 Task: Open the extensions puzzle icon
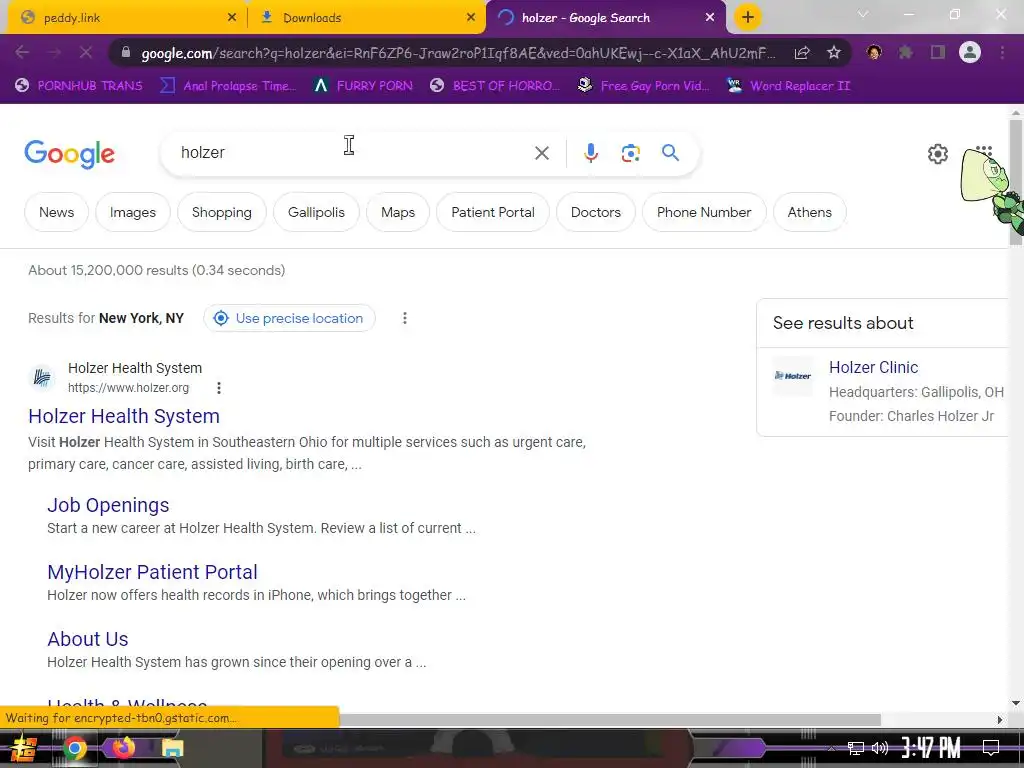coord(905,53)
